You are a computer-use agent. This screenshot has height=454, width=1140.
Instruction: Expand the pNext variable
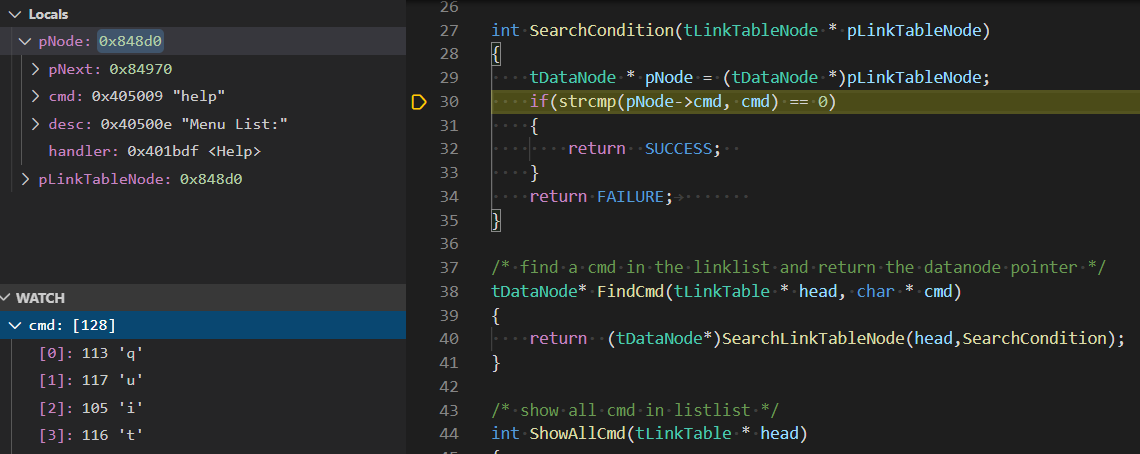click(36, 69)
